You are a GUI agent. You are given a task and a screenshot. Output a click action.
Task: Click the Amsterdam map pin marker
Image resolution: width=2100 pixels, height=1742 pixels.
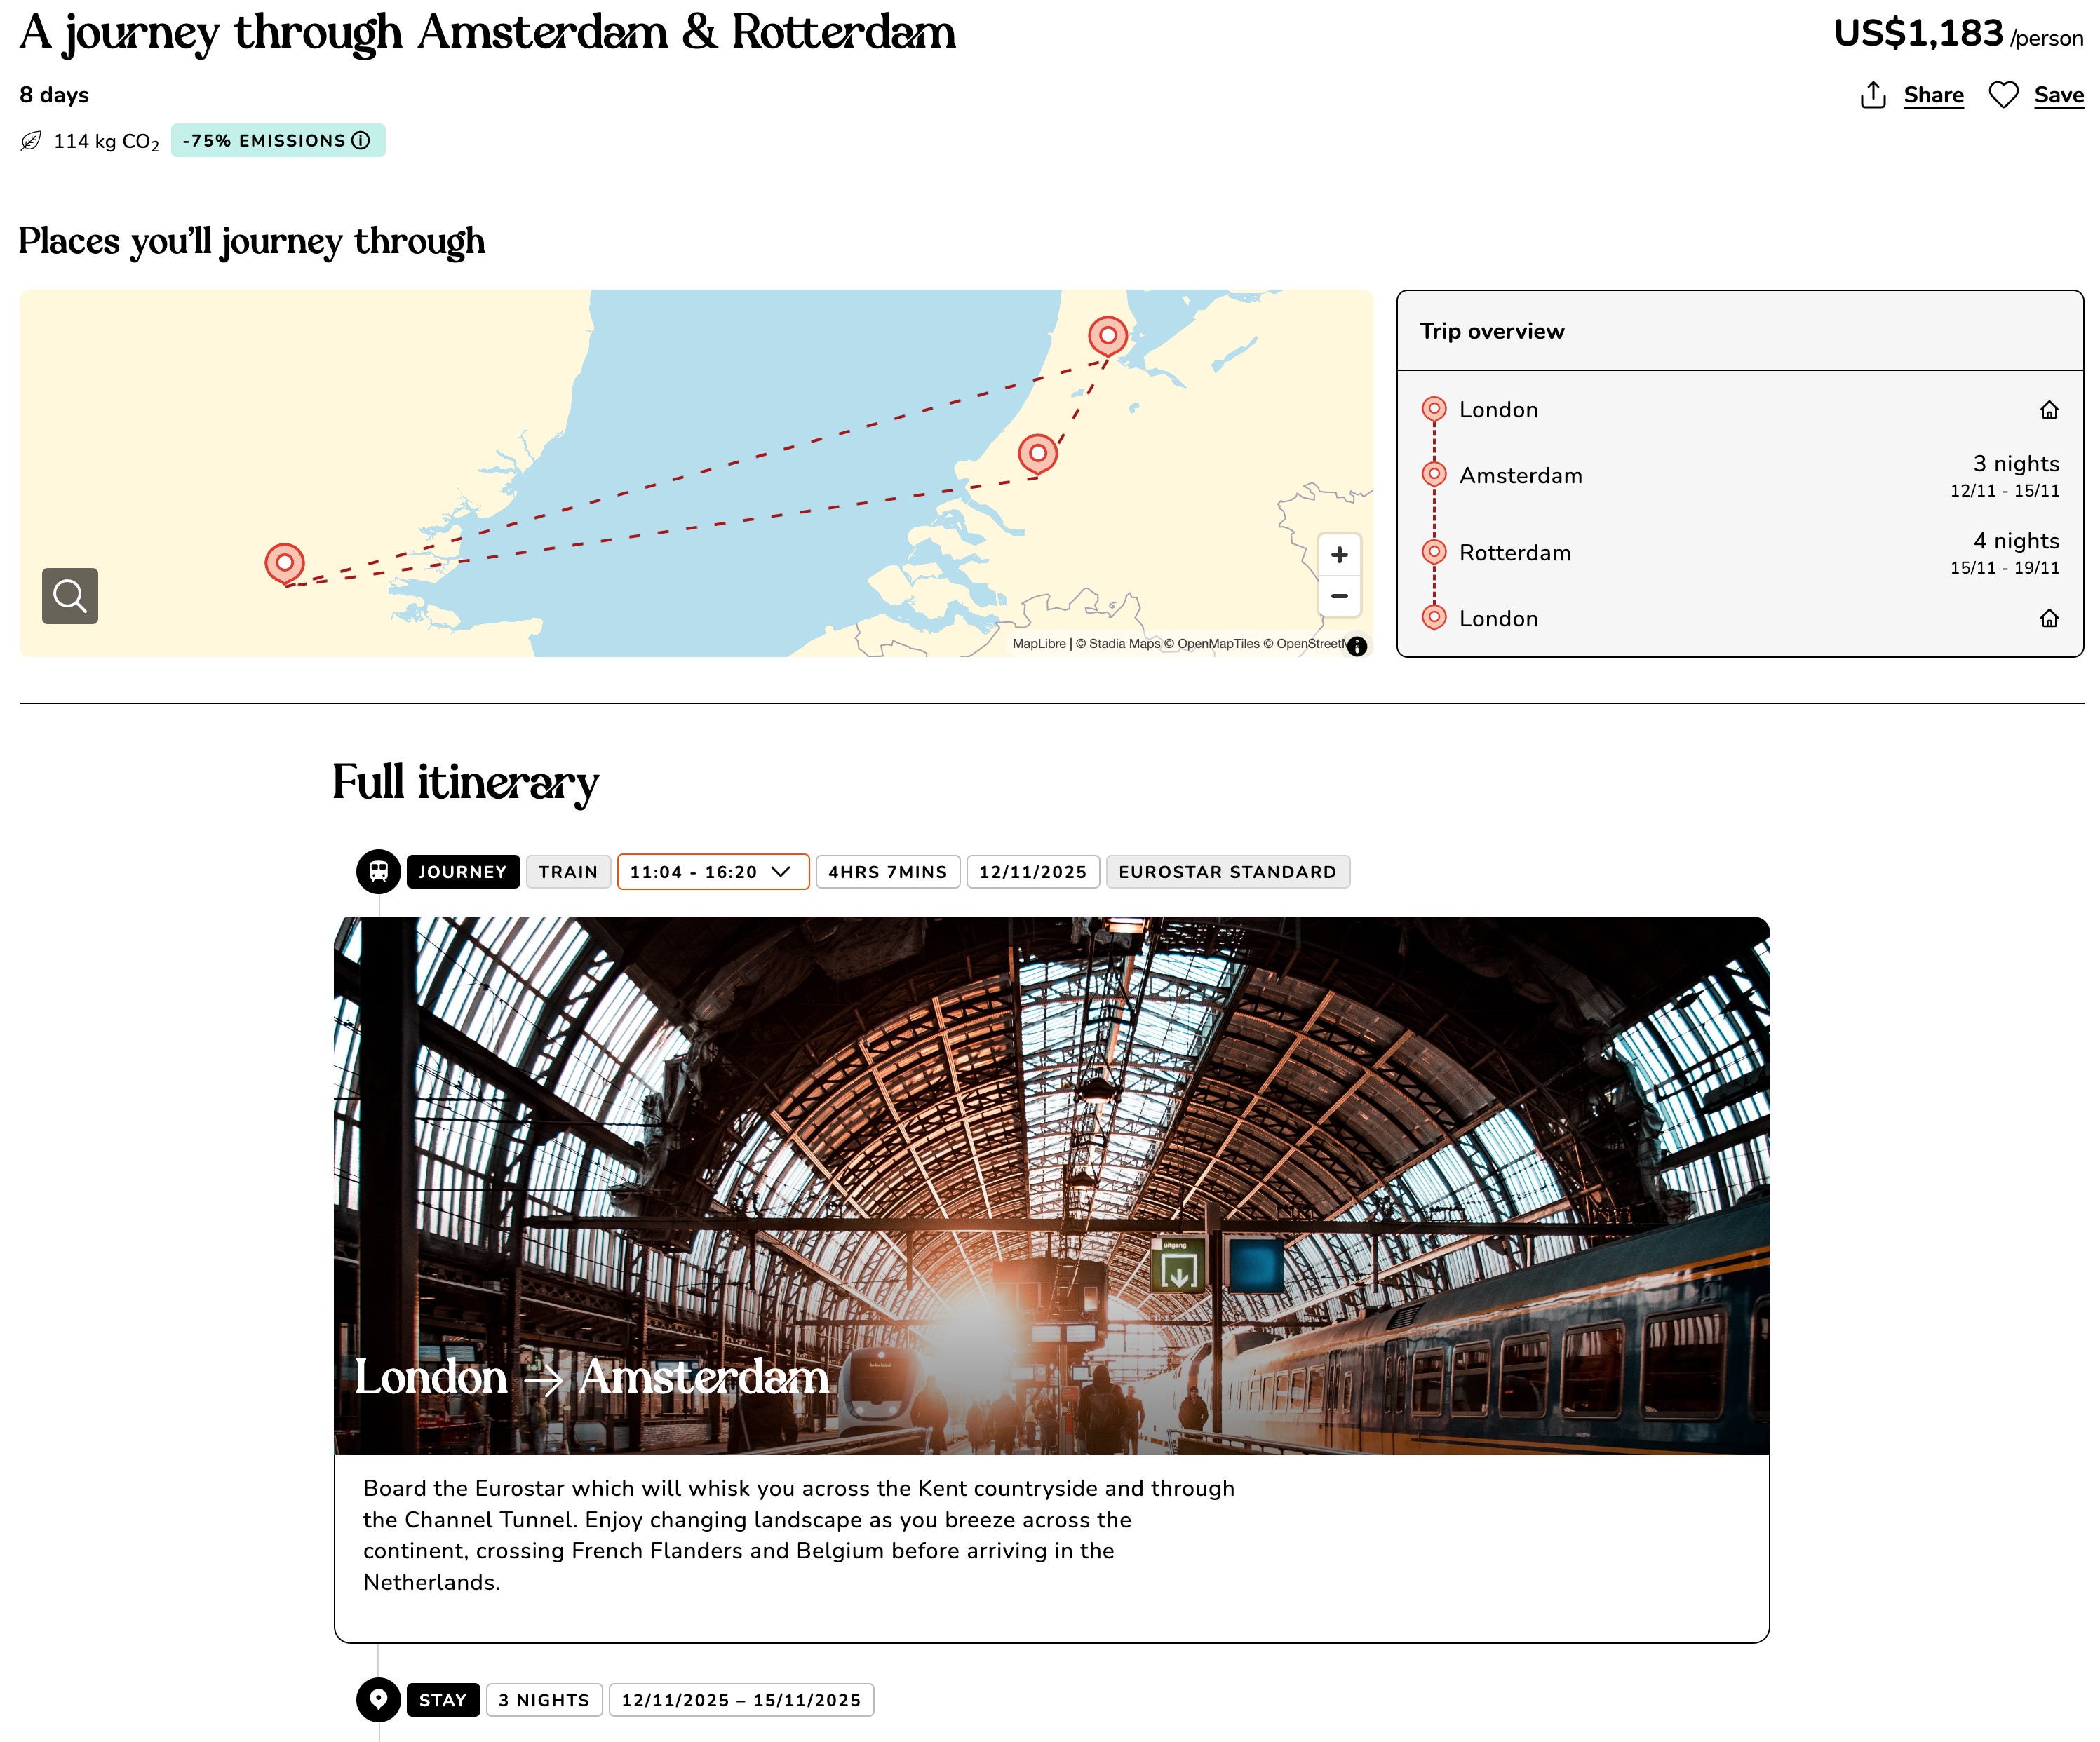[1107, 335]
